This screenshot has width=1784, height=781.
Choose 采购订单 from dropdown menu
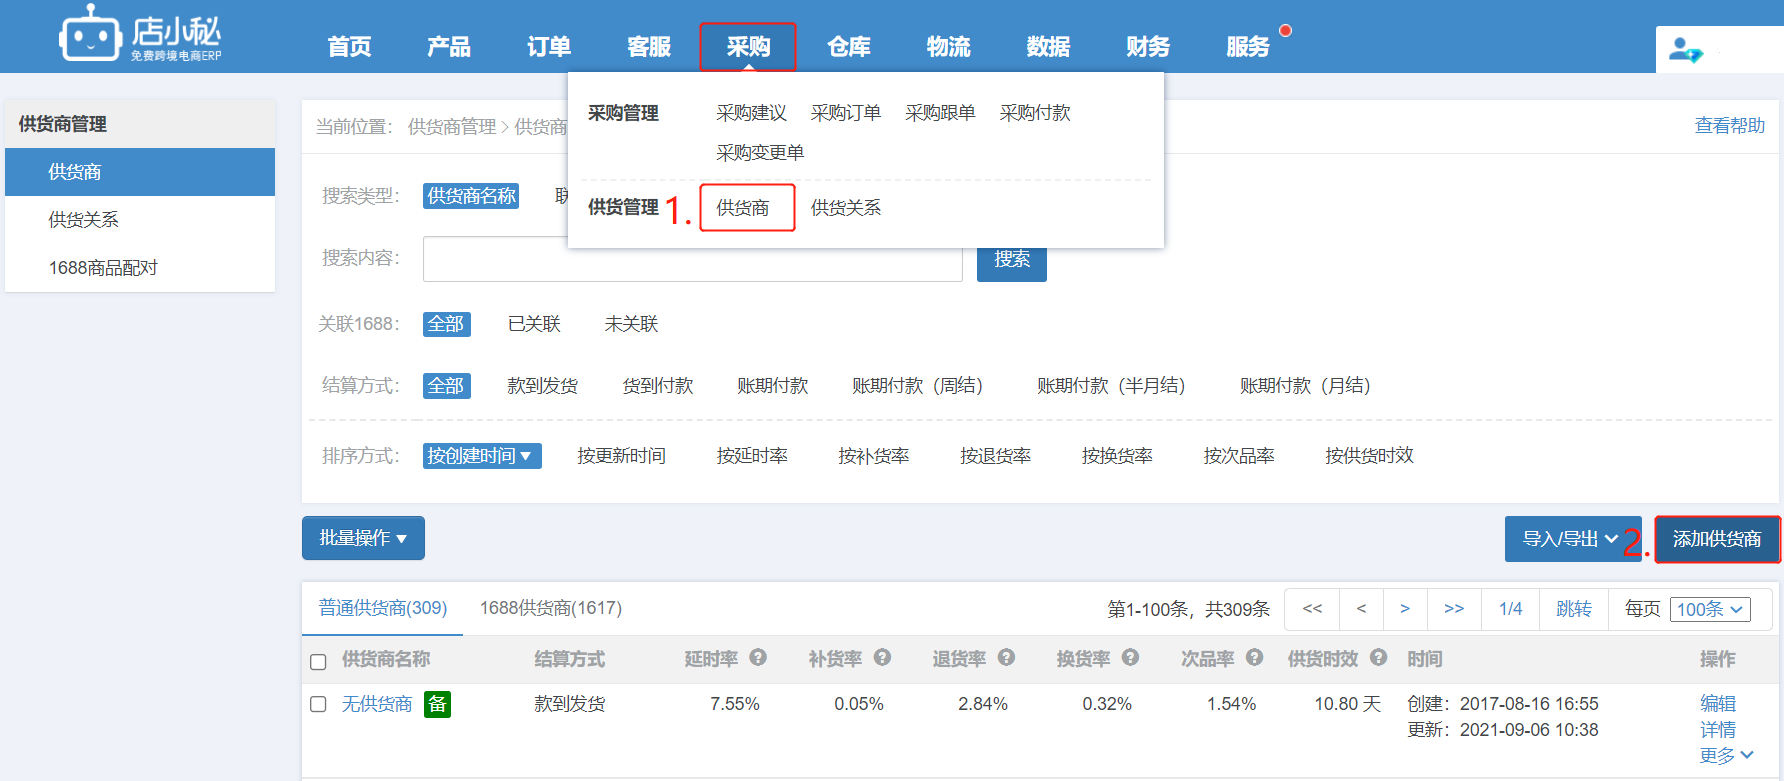coord(846,113)
